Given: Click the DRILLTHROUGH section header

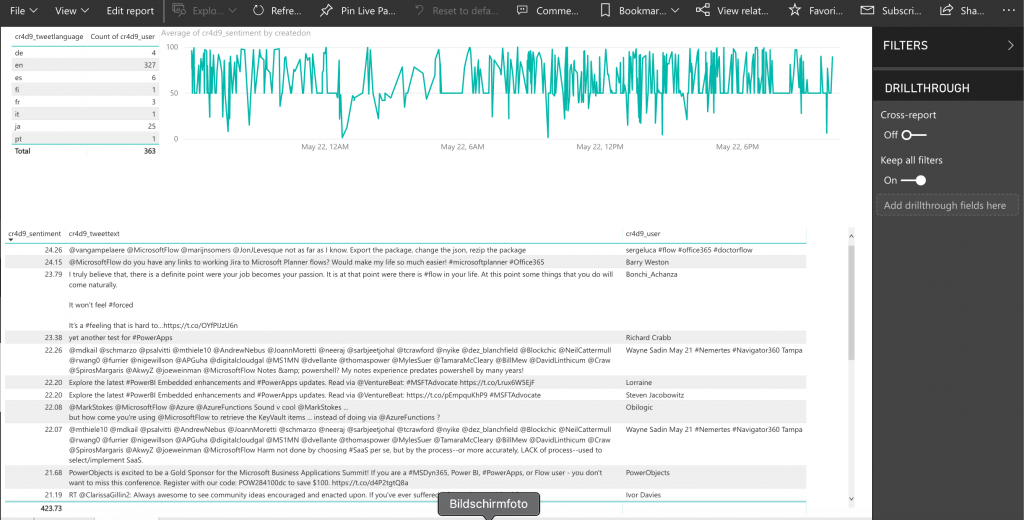Looking at the screenshot, I should 927,88.
